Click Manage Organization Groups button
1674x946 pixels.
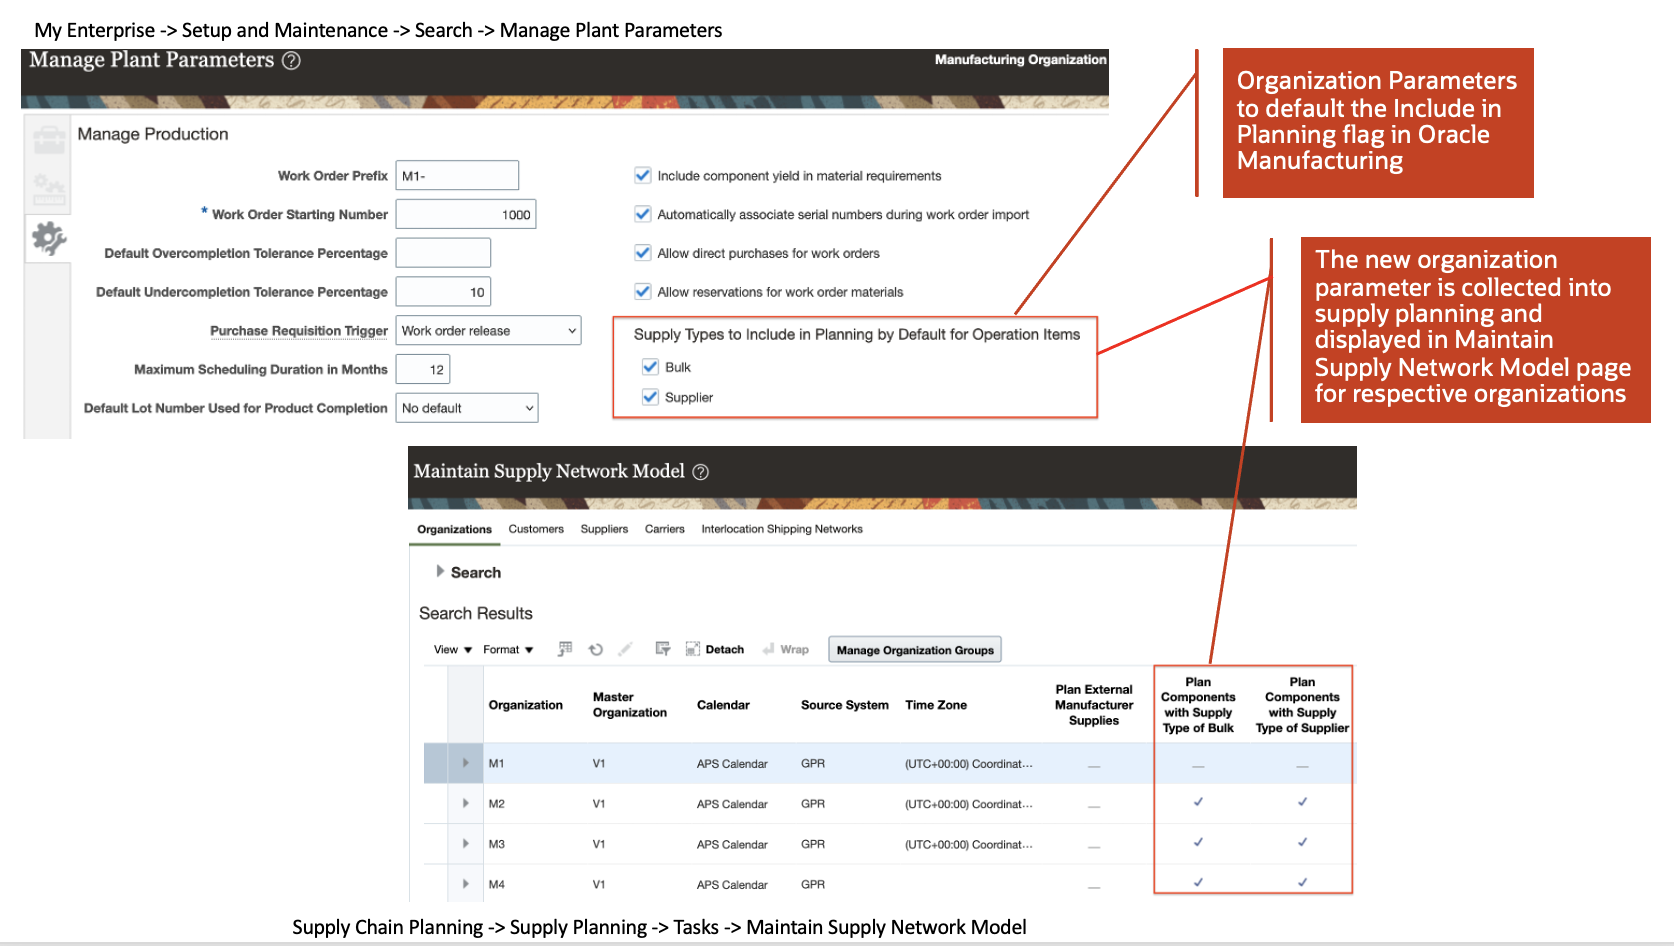pos(915,650)
